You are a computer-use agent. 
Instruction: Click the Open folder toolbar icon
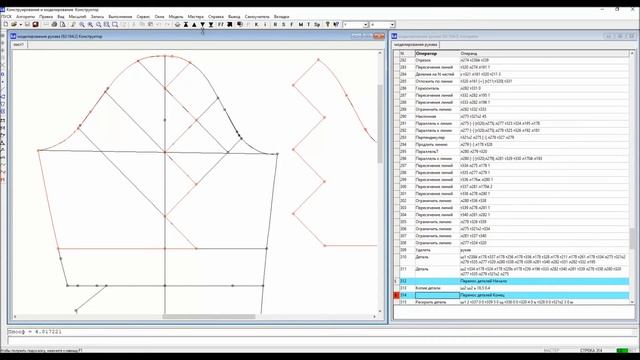[13, 24]
